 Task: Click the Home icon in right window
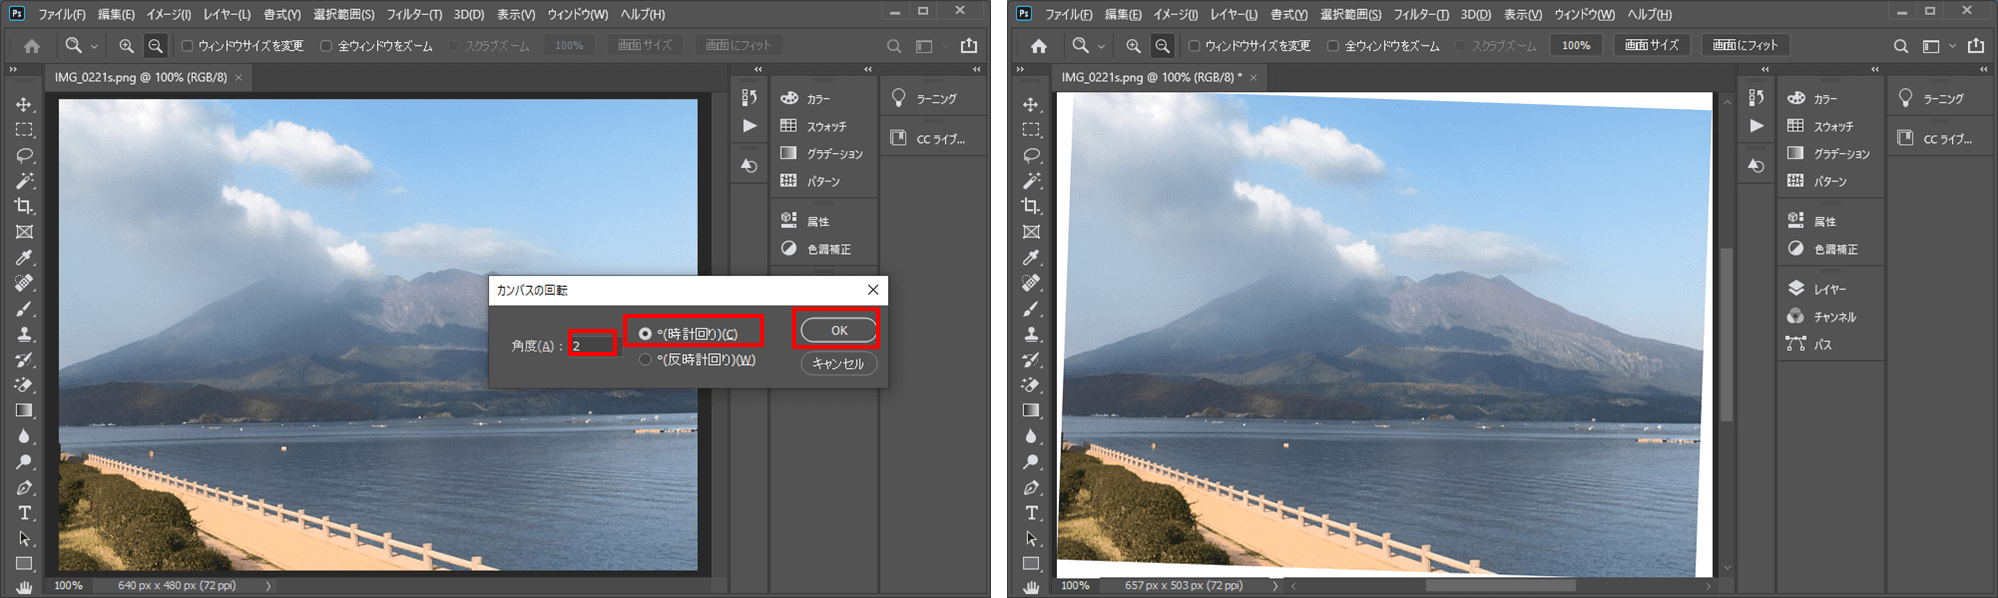click(x=1039, y=46)
